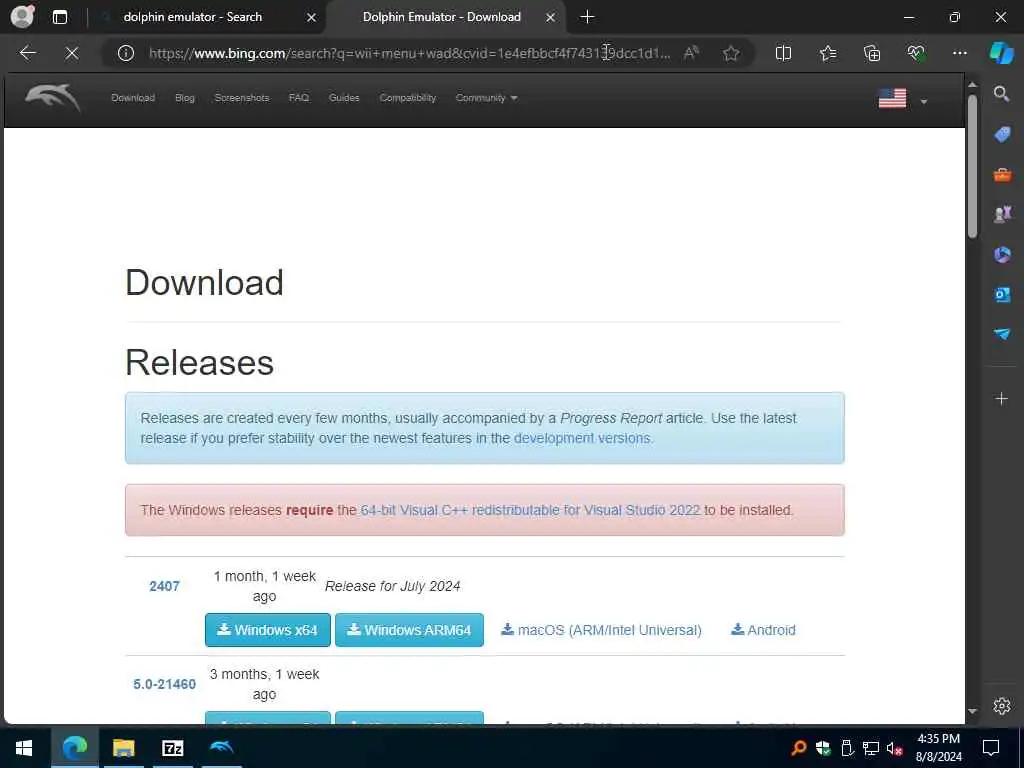Image resolution: width=1024 pixels, height=768 pixels.
Task: Open the Windows Start menu
Action: point(24,748)
